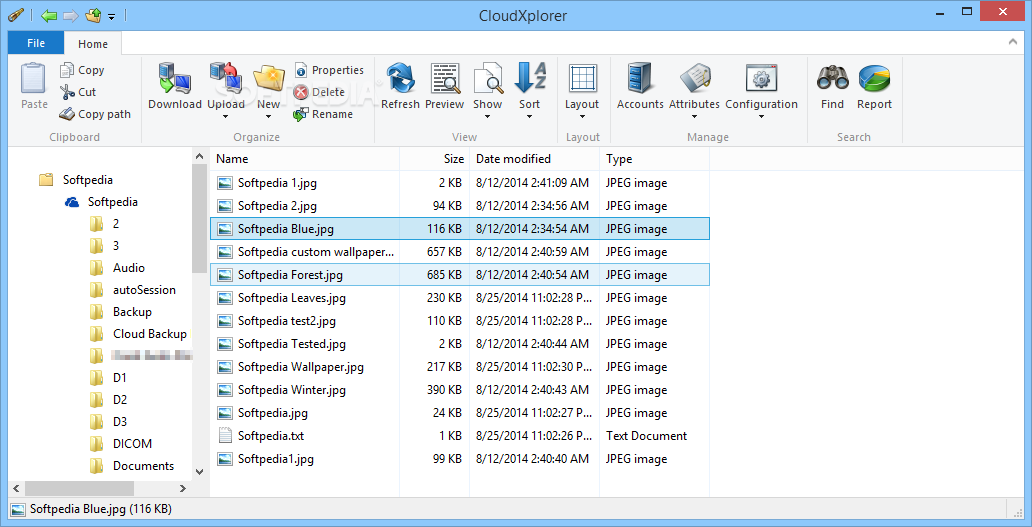1032x527 pixels.
Task: Click the Download toolbar icon
Action: coord(174,78)
